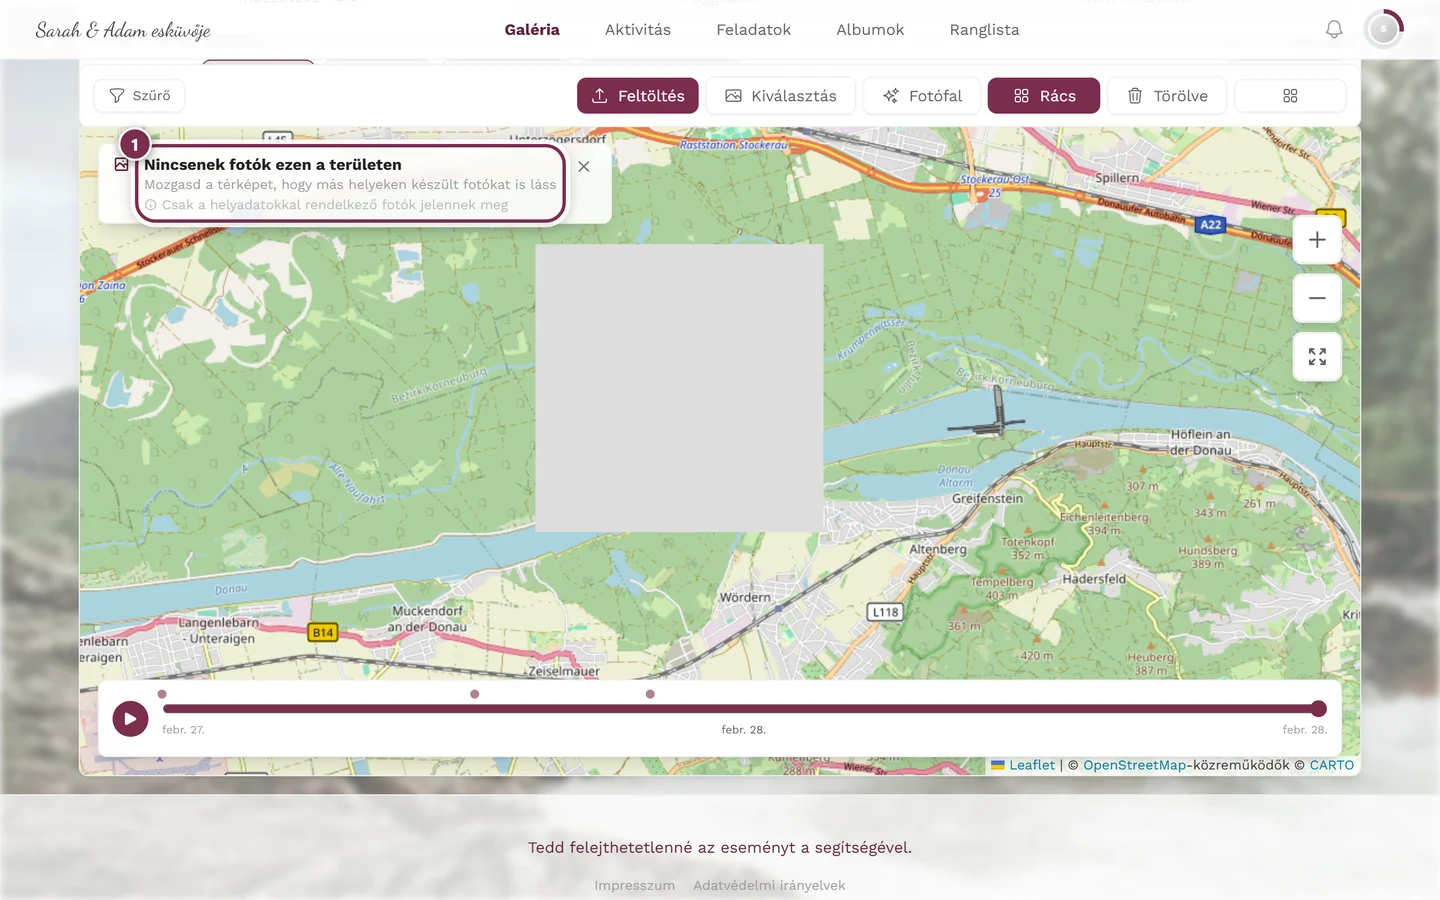Click the 'Nincsenek fotók ezen a területen' heading

273,165
